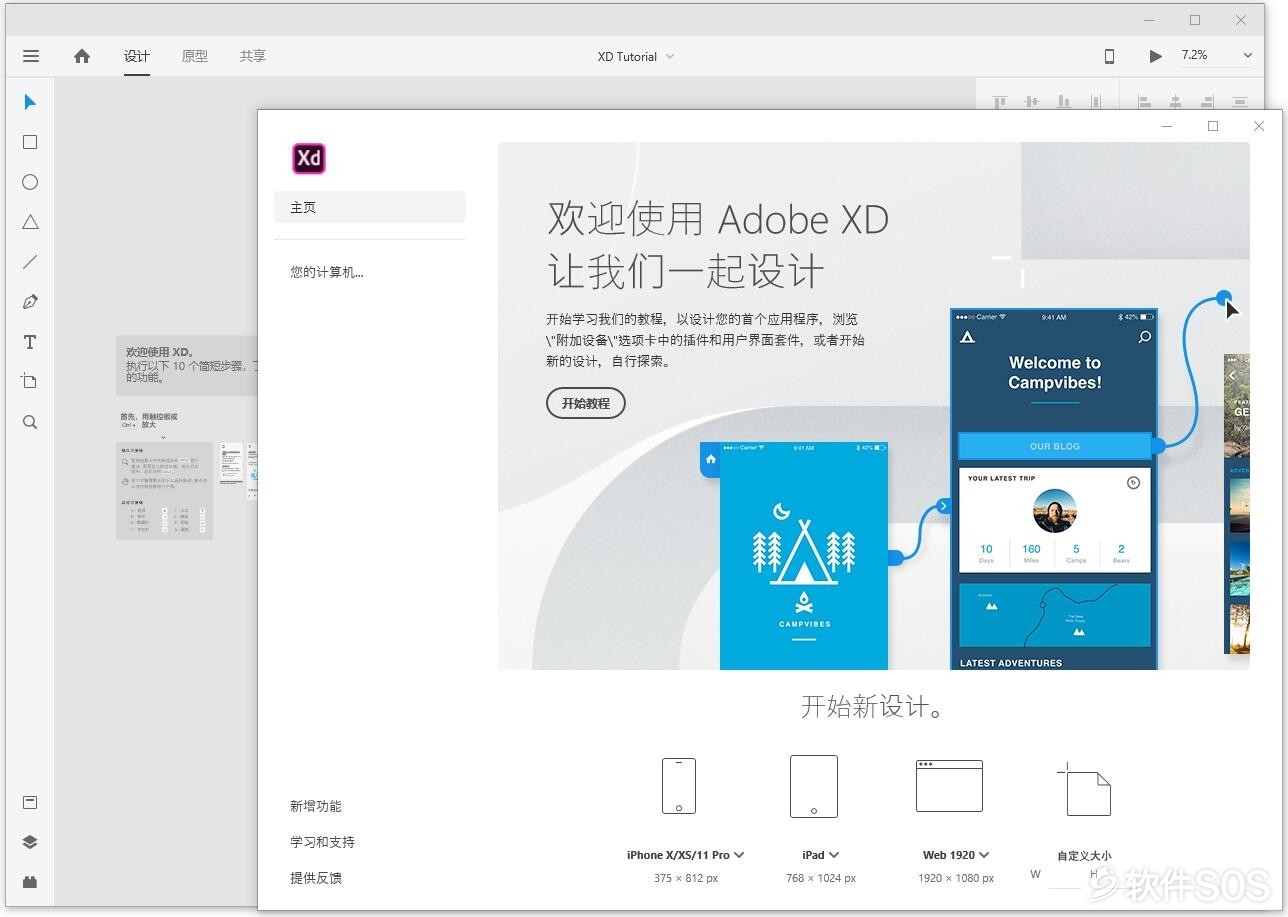This screenshot has height=917, width=1288.
Task: Select the Rectangle tool
Action: click(30, 142)
